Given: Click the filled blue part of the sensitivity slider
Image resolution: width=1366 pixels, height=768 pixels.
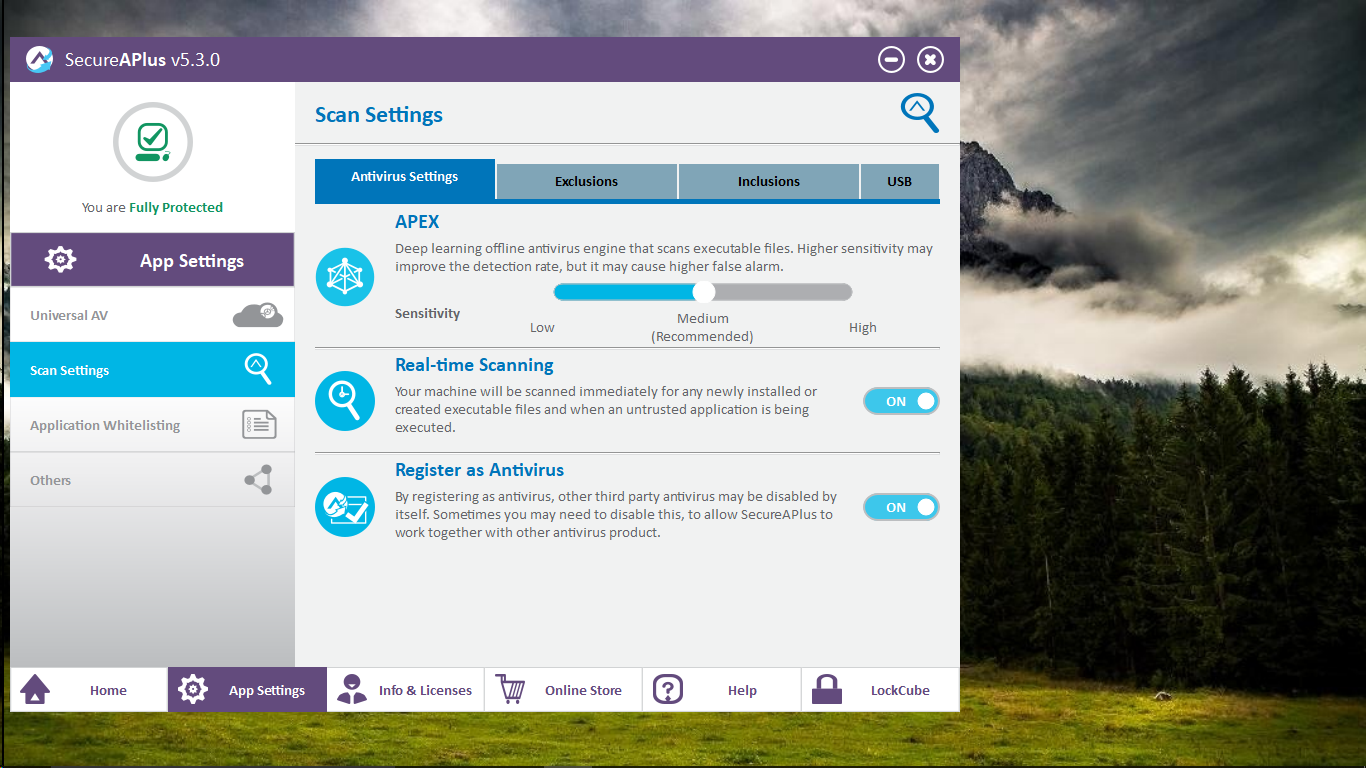Looking at the screenshot, I should pos(623,291).
